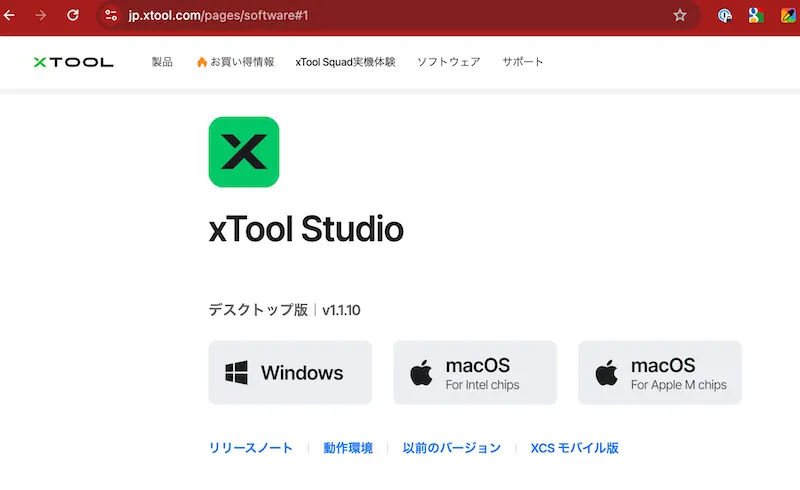Download macOS for Apple M chips
The width and height of the screenshot is (800, 490).
[660, 373]
